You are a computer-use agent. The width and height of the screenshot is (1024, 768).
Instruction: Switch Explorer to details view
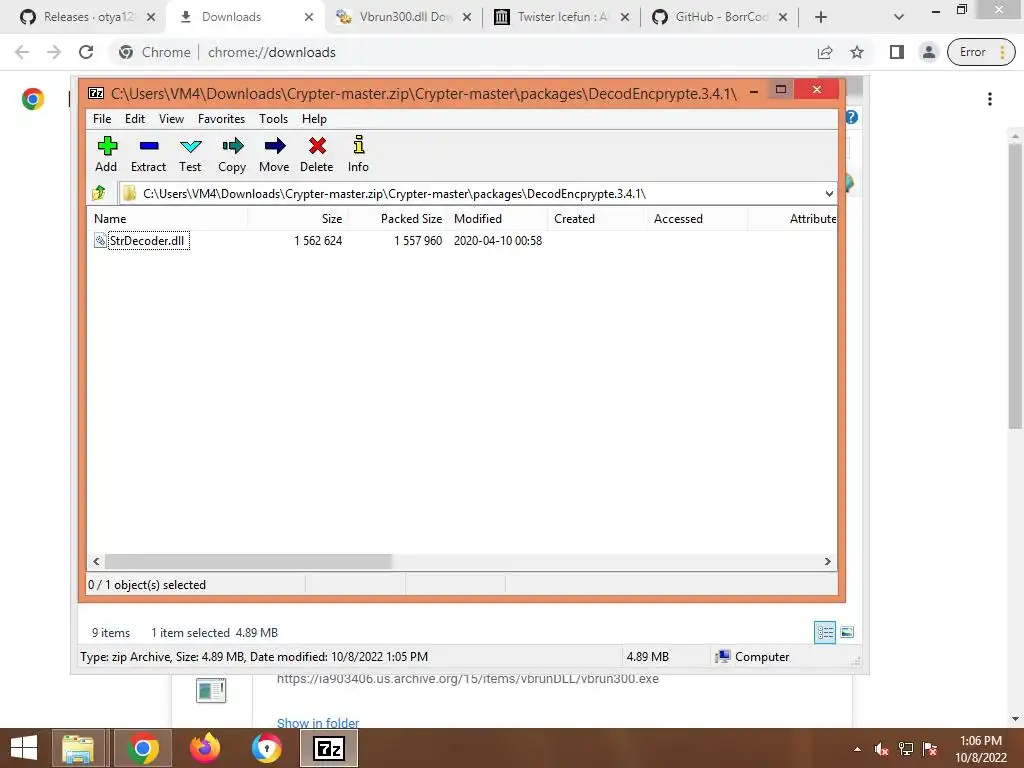coord(825,632)
